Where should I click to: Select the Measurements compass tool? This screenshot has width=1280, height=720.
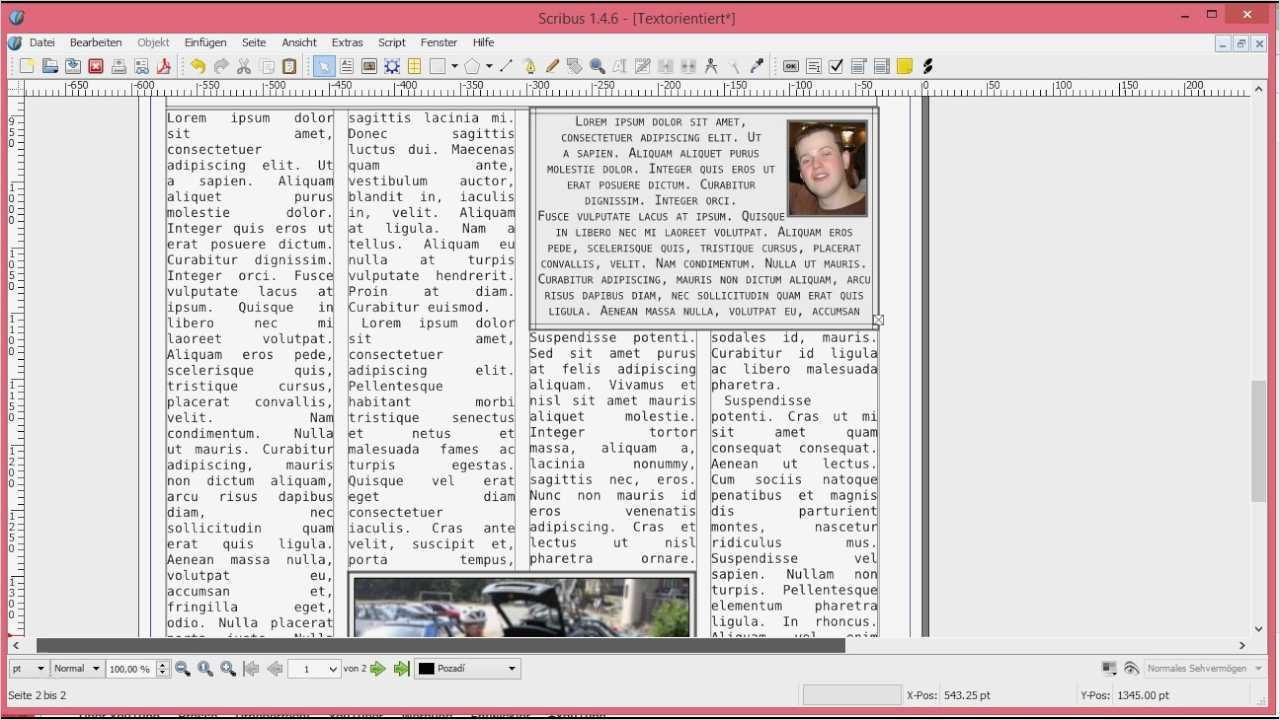point(711,66)
